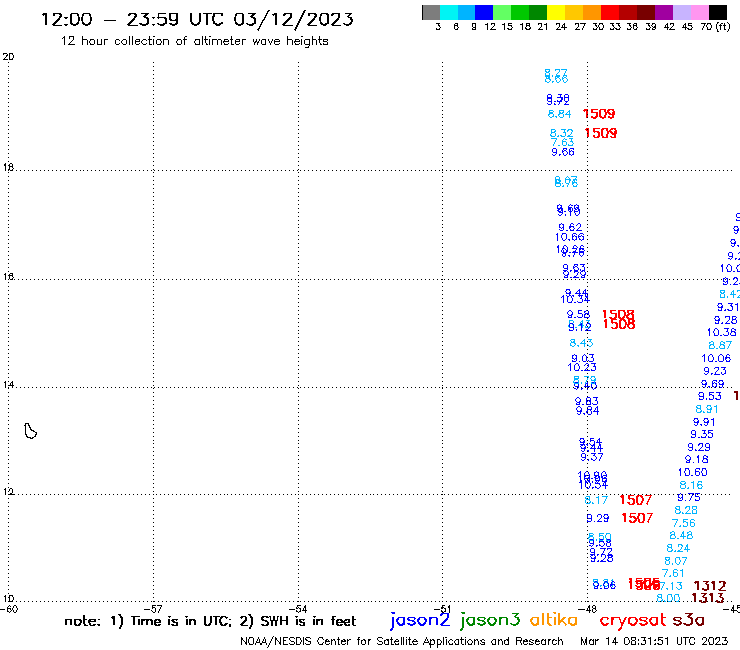Select the jason3 satellite label
Viewport: 740px width, 650px height.
[490, 620]
